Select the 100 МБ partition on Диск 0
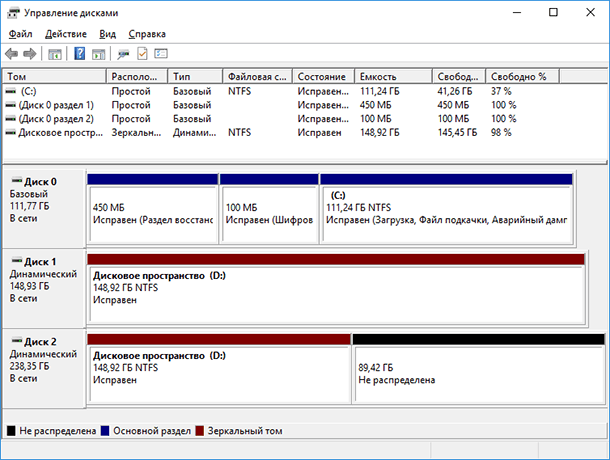Viewport: 610px width, 460px height. pyautogui.click(x=269, y=209)
